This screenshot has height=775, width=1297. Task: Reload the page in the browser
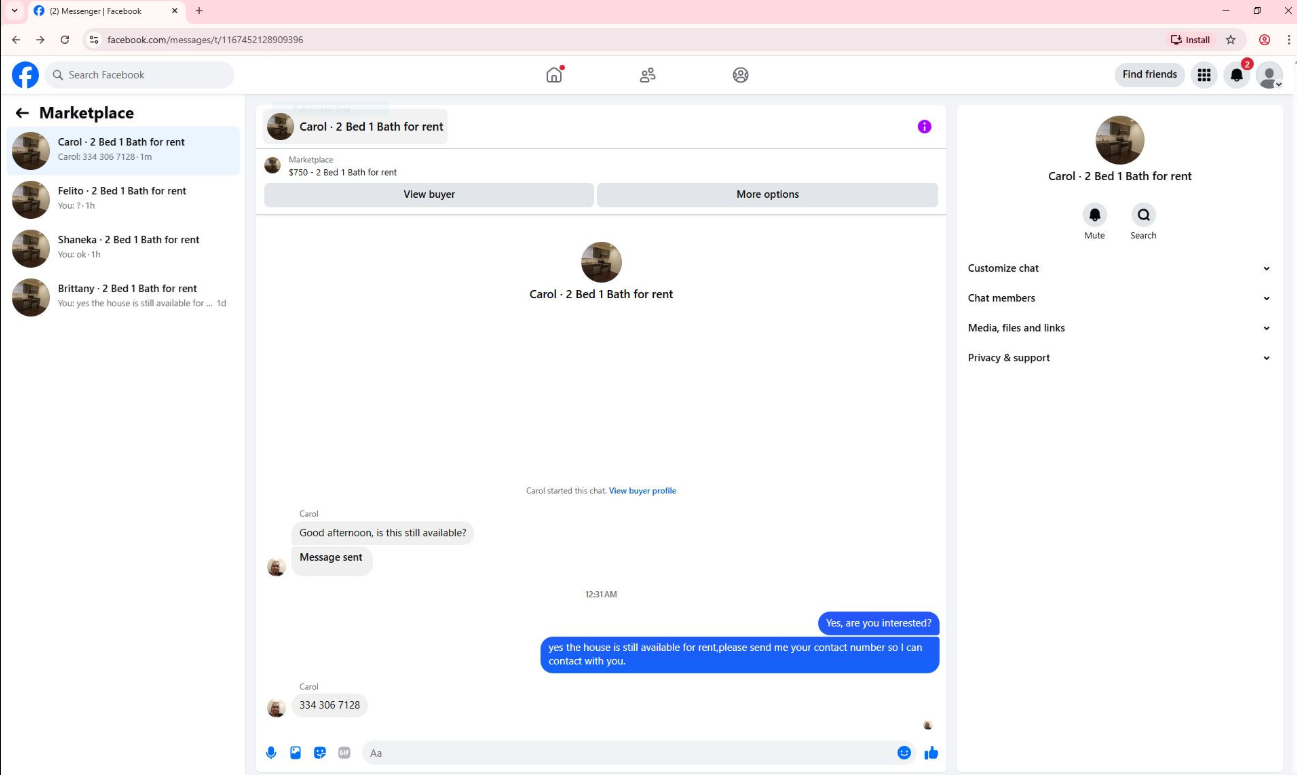point(65,40)
